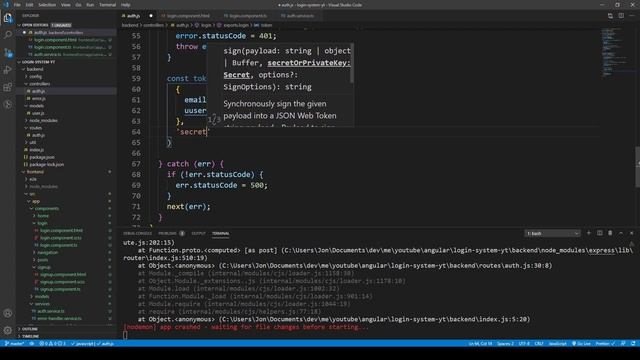640x360 pixels.
Task: Switch to auth.service.ts editor tab
Action: (300, 16)
